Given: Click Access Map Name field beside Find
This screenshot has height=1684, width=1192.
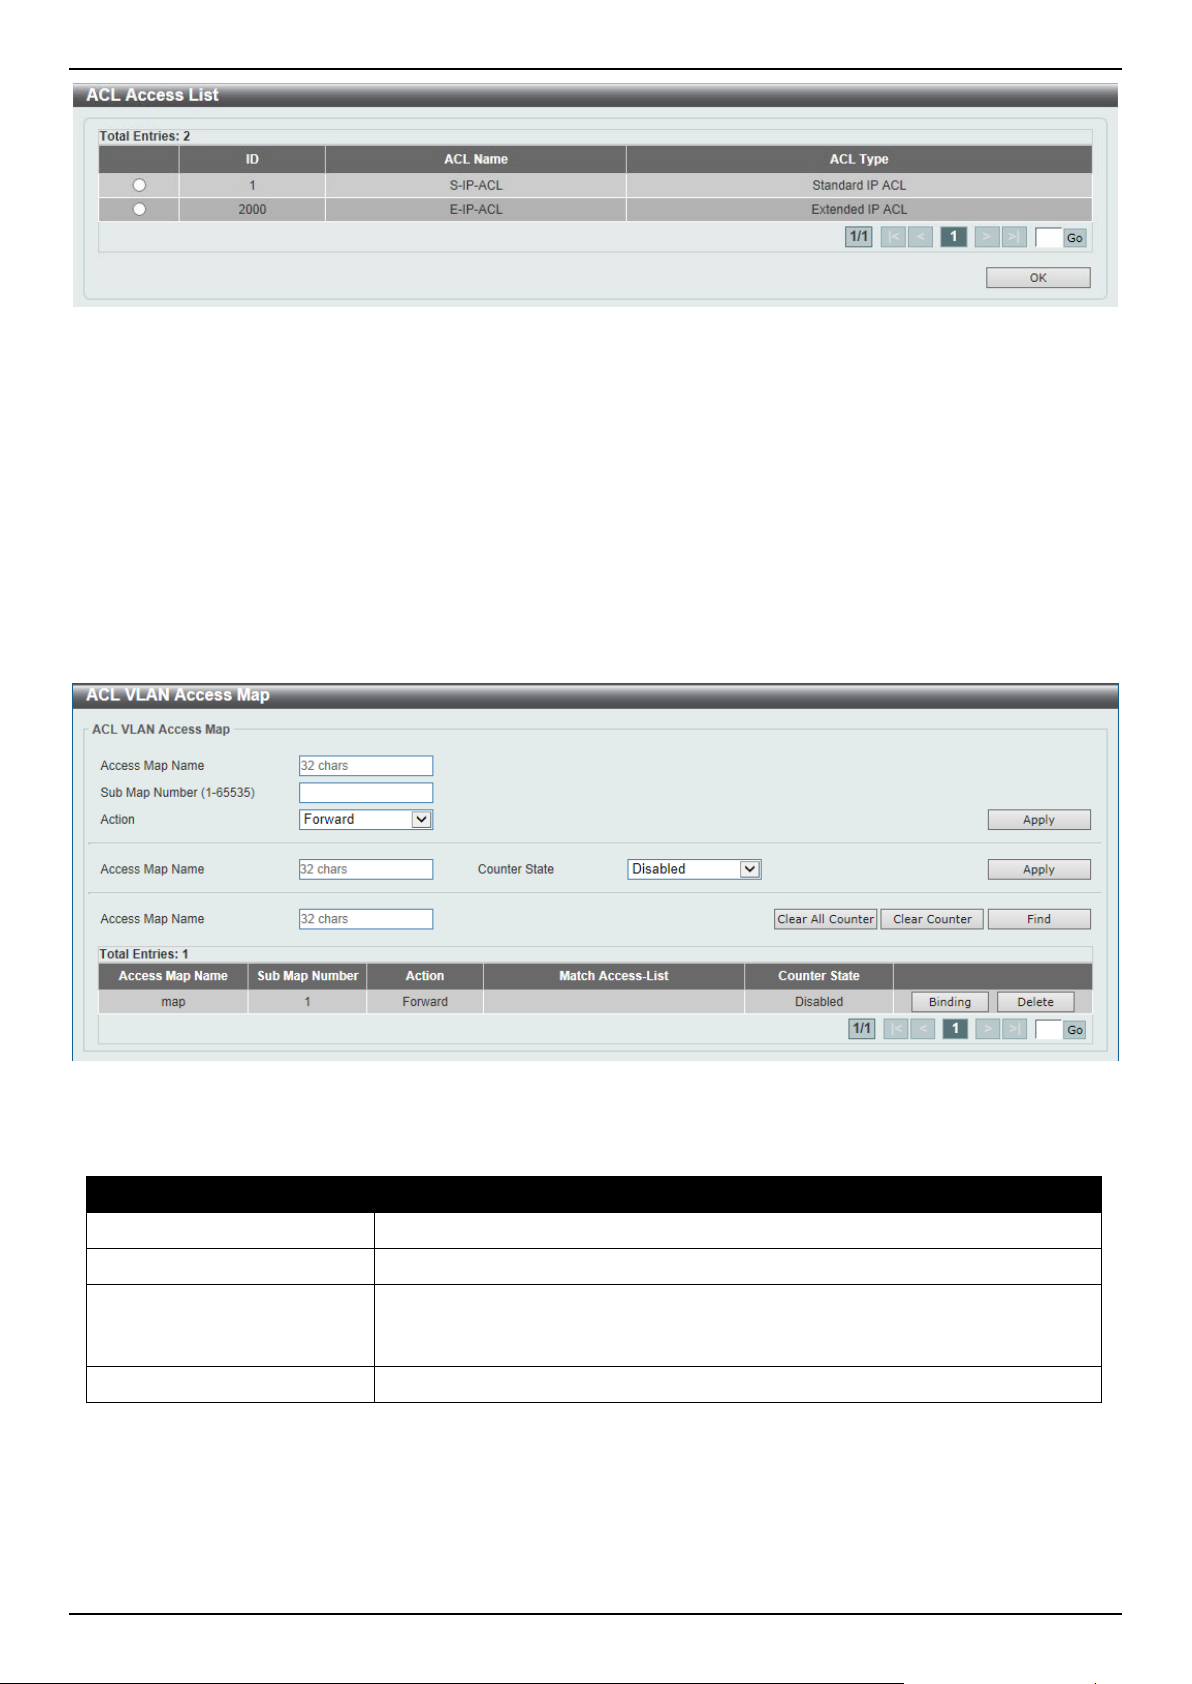Looking at the screenshot, I should [x=366, y=919].
